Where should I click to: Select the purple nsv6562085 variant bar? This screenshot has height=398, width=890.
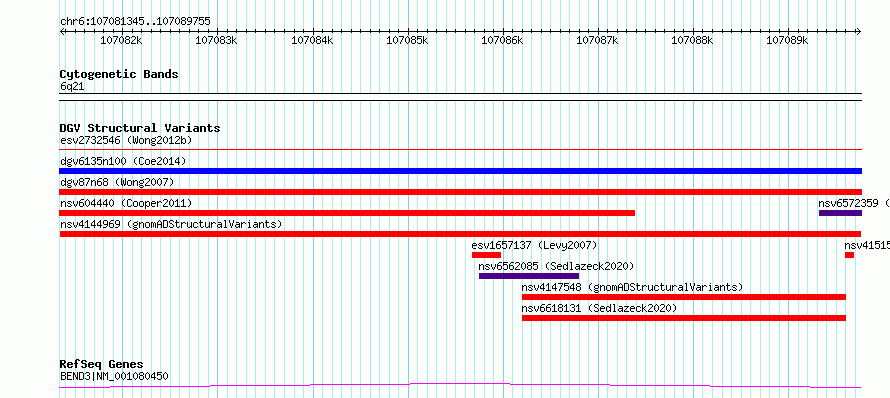click(529, 276)
